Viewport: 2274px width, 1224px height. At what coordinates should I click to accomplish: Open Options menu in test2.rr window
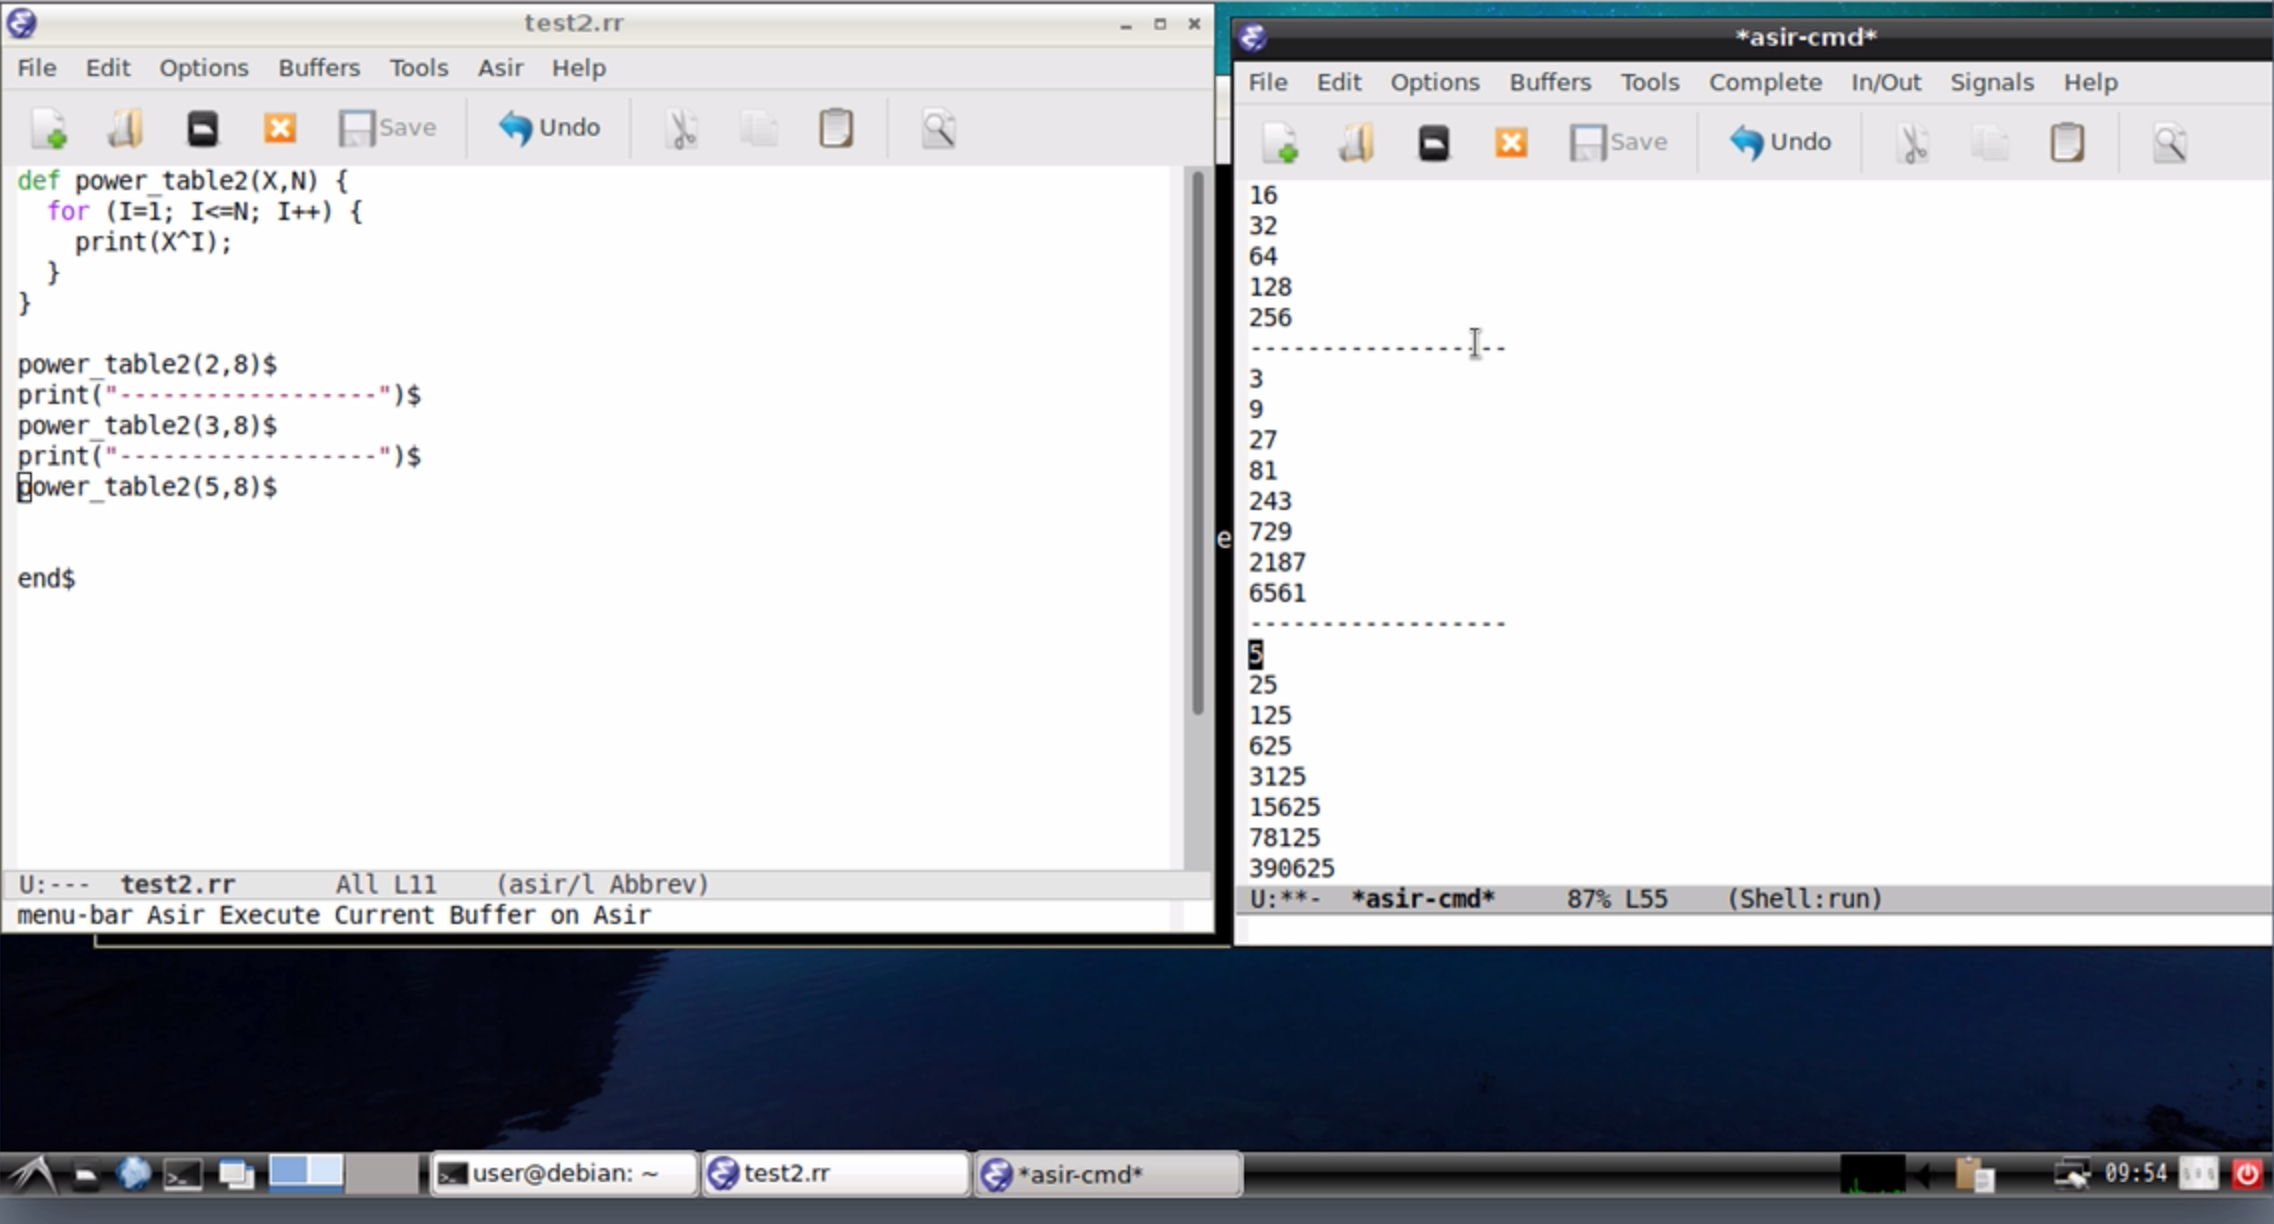(x=204, y=68)
